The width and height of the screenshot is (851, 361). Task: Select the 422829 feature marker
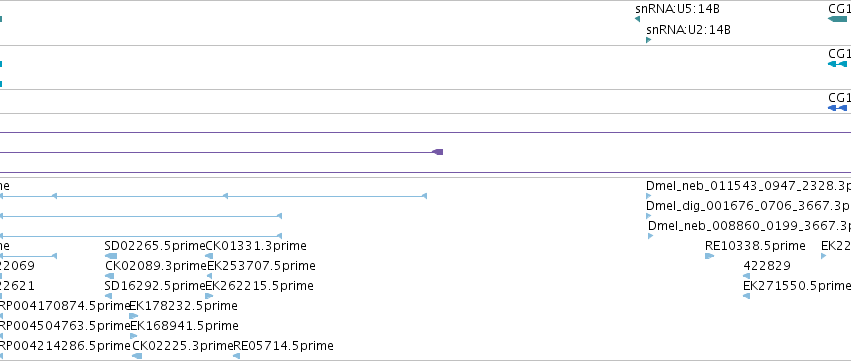coord(746,276)
